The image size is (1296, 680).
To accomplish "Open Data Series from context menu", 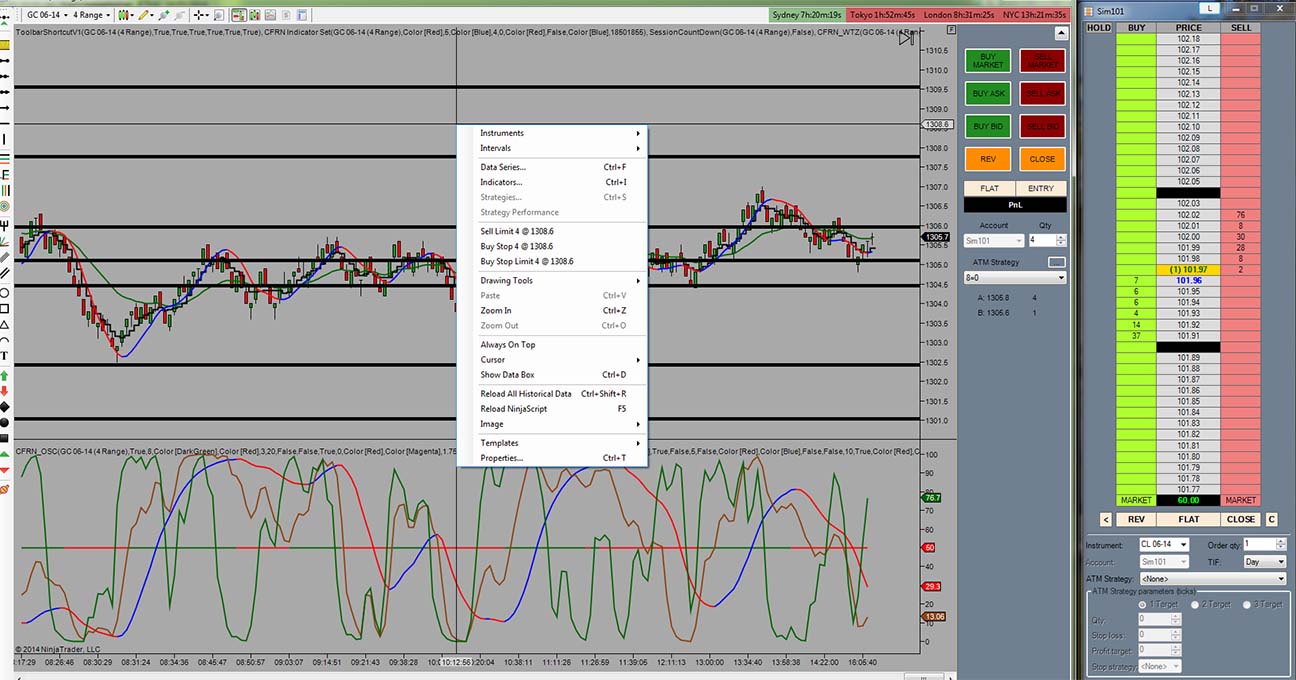I will coord(552,167).
